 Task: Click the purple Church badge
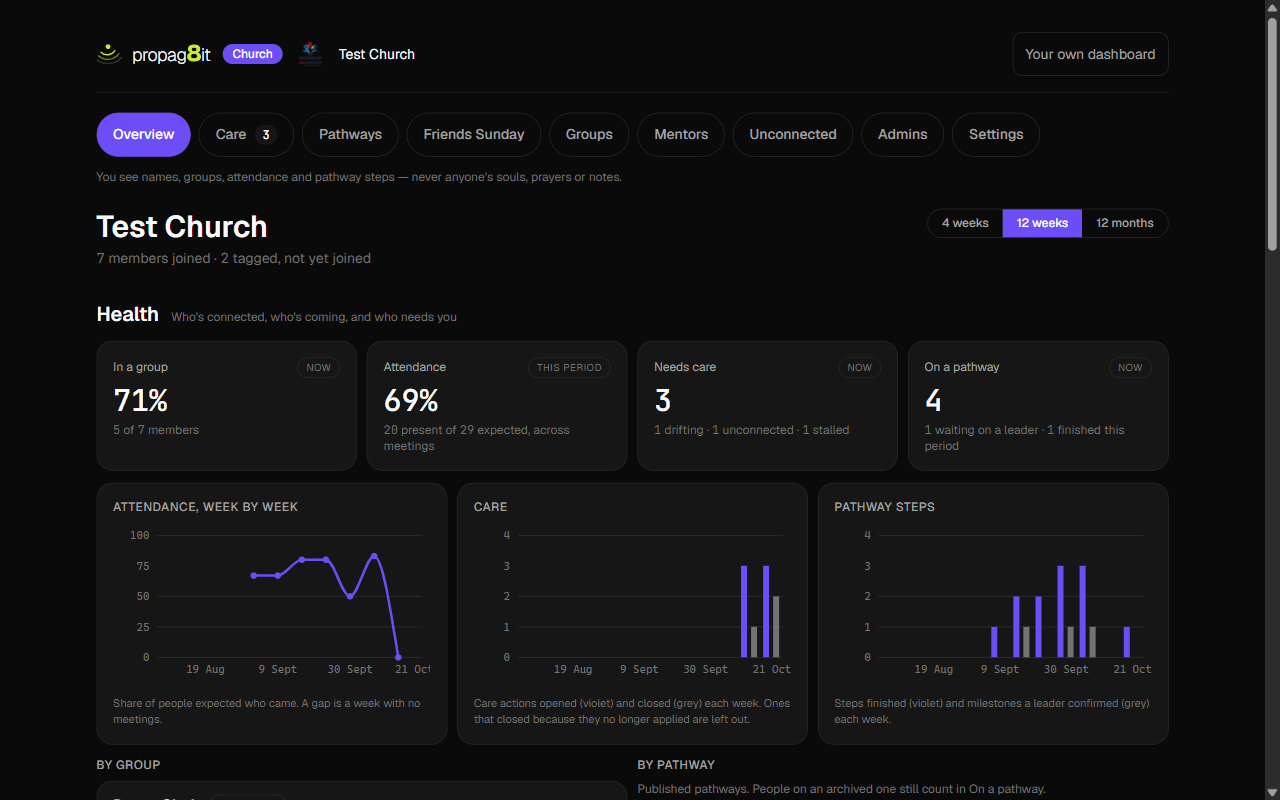(253, 54)
